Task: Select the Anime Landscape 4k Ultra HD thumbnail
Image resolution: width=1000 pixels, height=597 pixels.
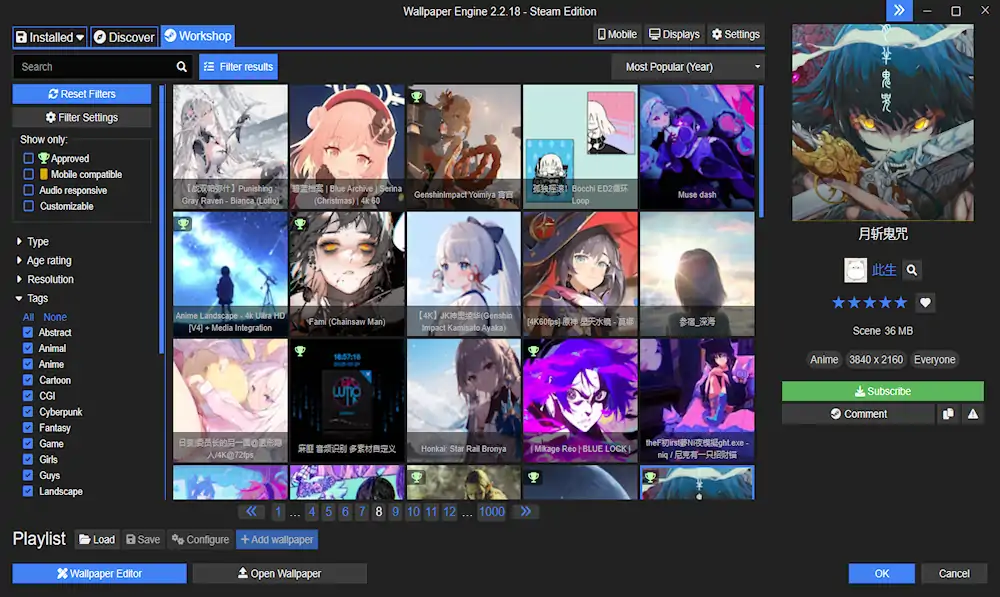Action: tap(230, 274)
